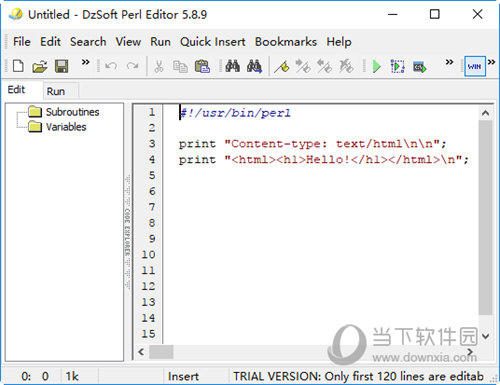This screenshot has height=385, width=500.
Task: Expand the run toolbar overflow chevron
Action: pyautogui.click(x=449, y=62)
